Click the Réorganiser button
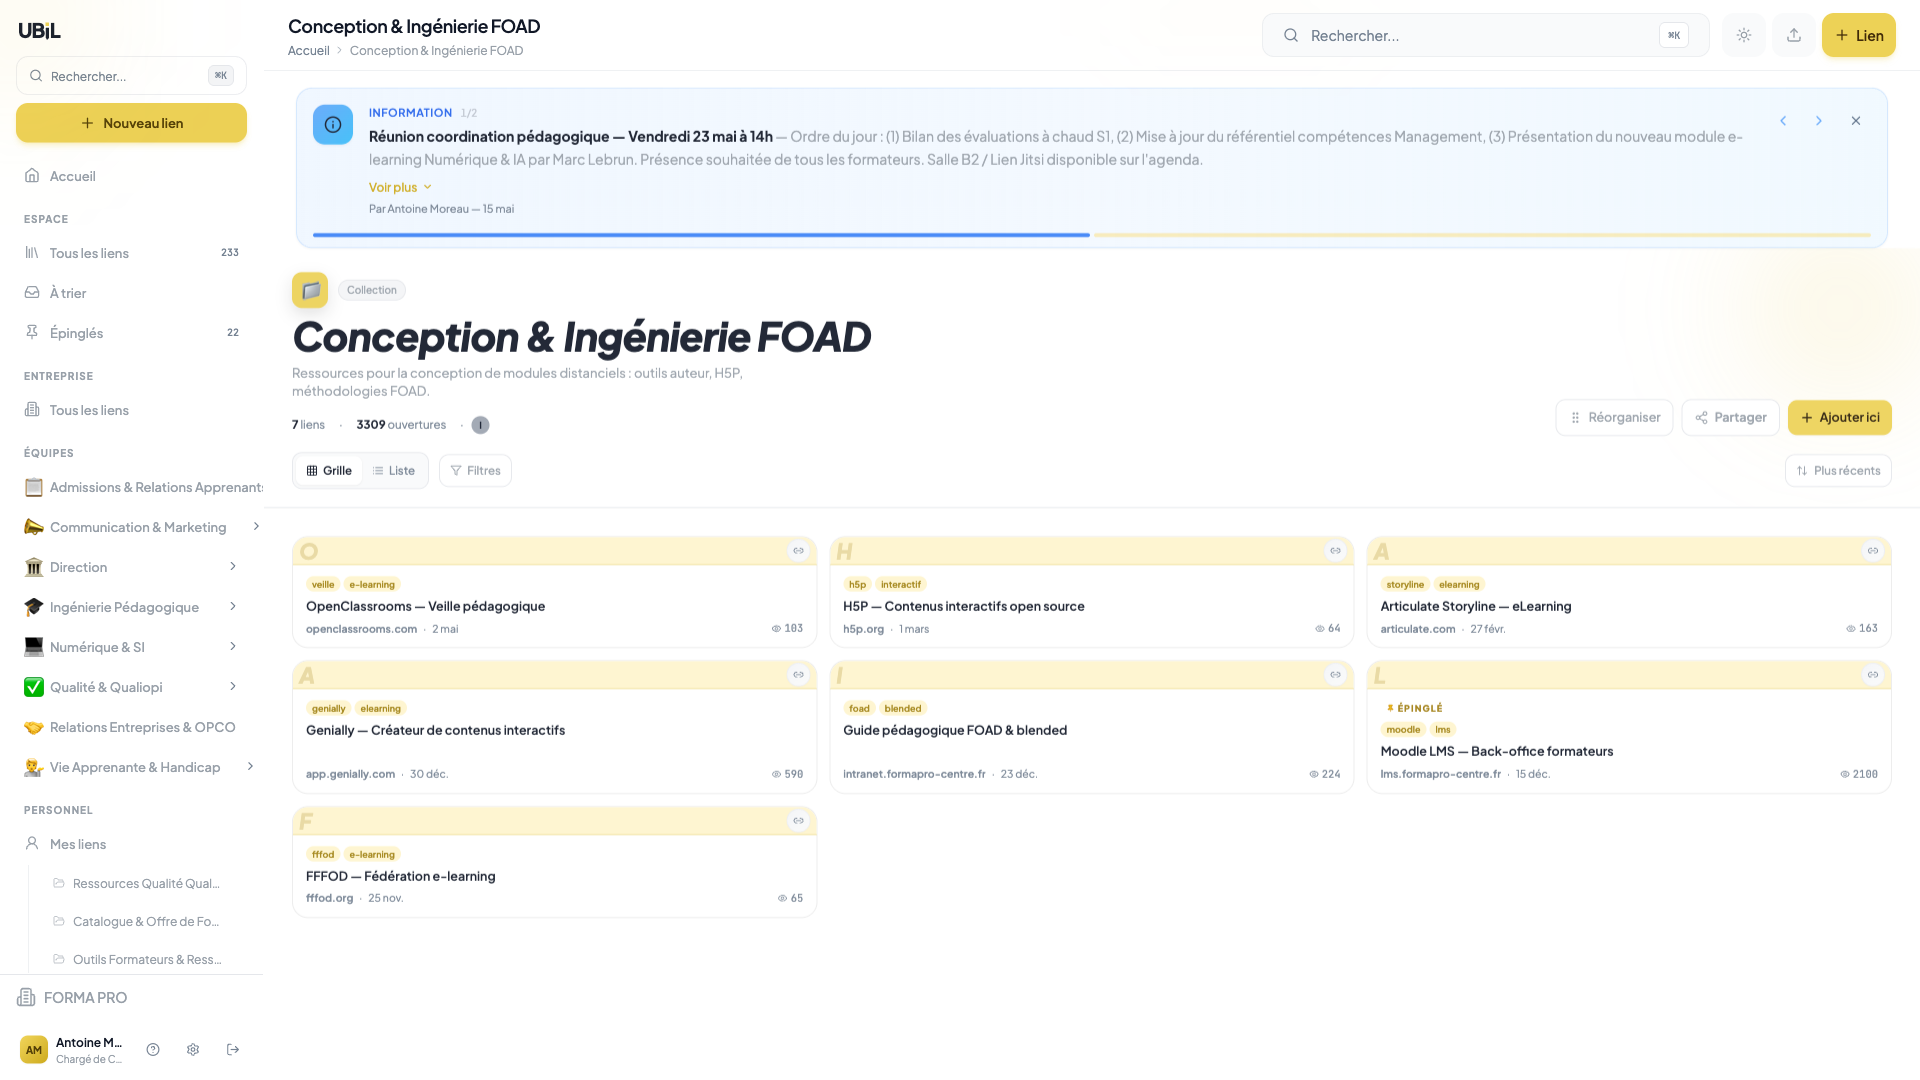Image resolution: width=1920 pixels, height=1080 pixels. (1614, 418)
